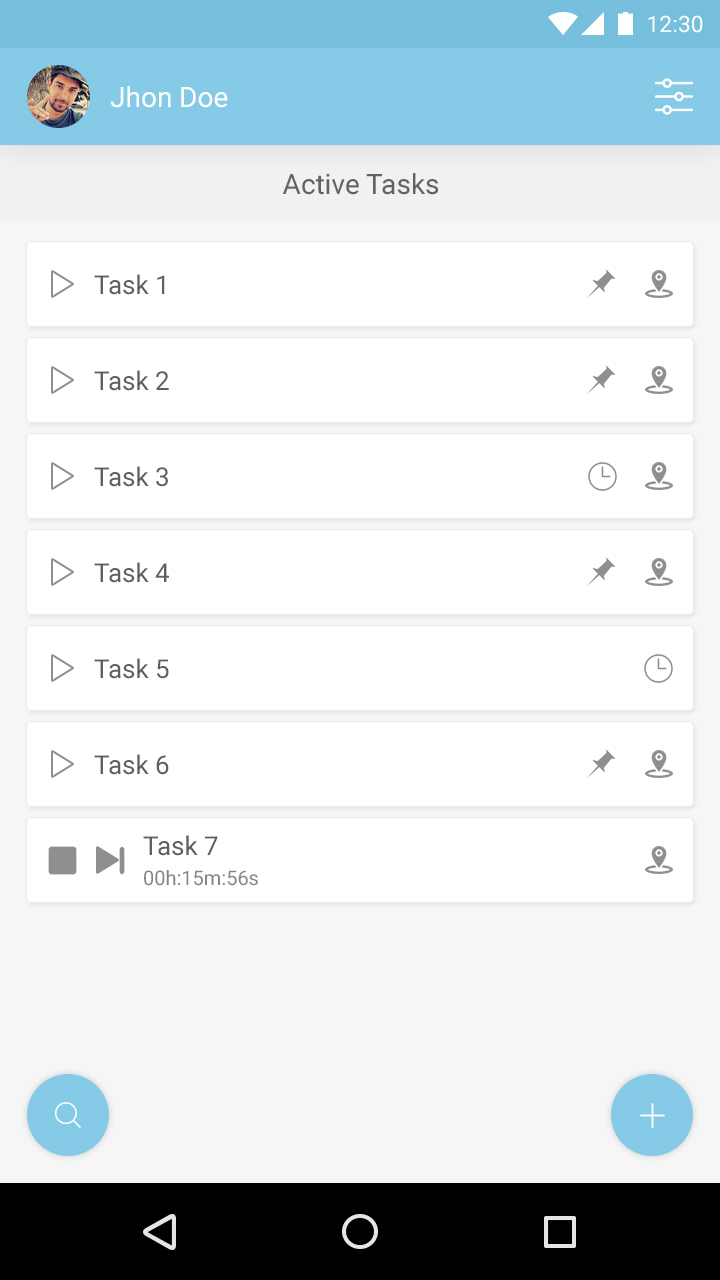This screenshot has height=1280, width=720.
Task: Start Task 3 with the play triangle
Action: point(62,477)
